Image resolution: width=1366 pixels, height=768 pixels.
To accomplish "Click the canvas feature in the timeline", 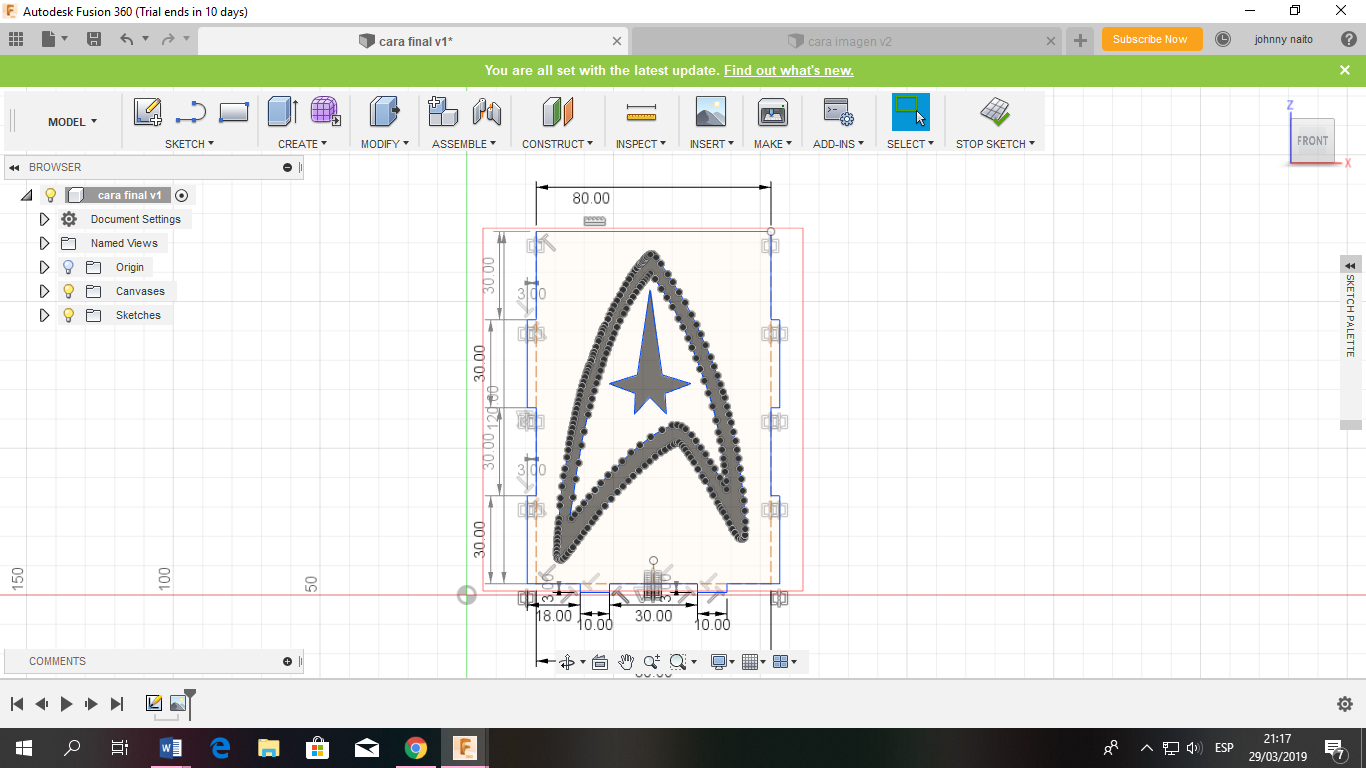I will click(x=179, y=703).
